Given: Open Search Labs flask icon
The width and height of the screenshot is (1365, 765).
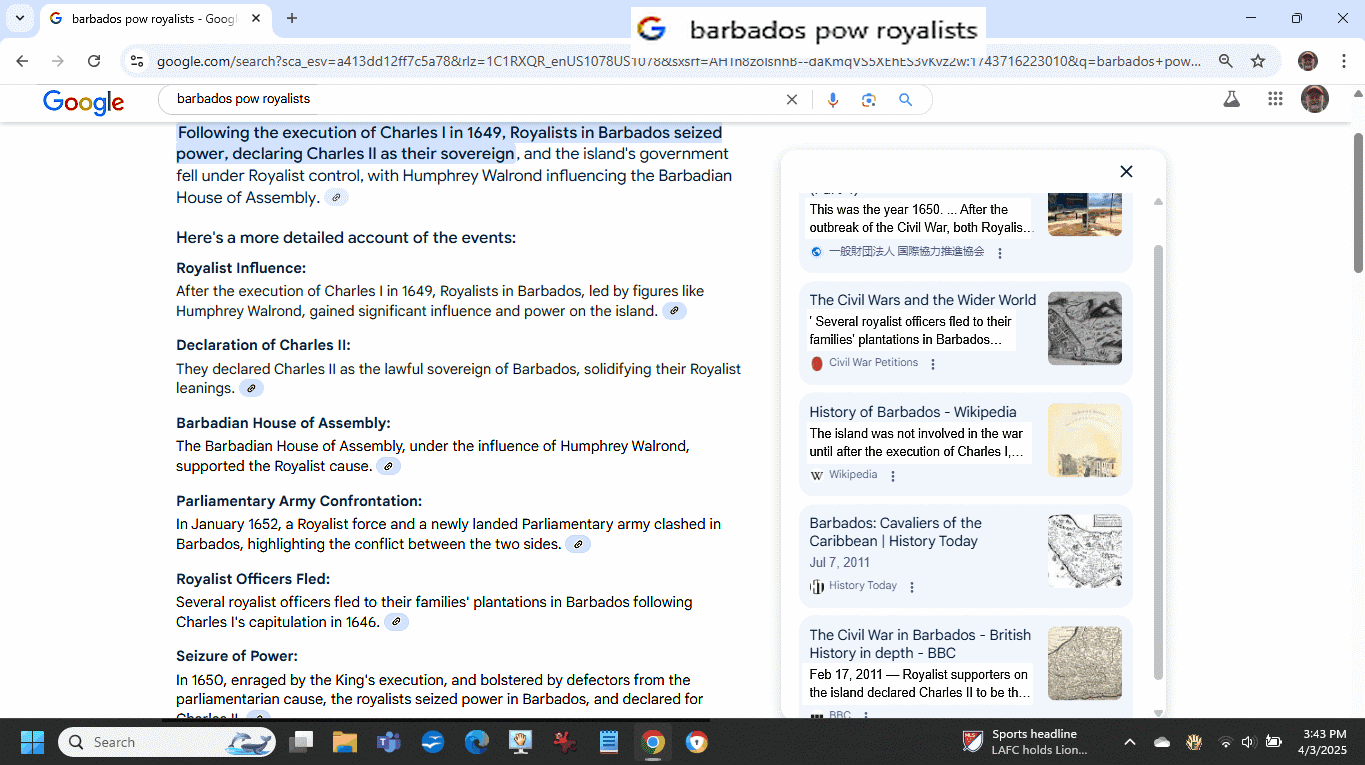Looking at the screenshot, I should click(x=1231, y=99).
